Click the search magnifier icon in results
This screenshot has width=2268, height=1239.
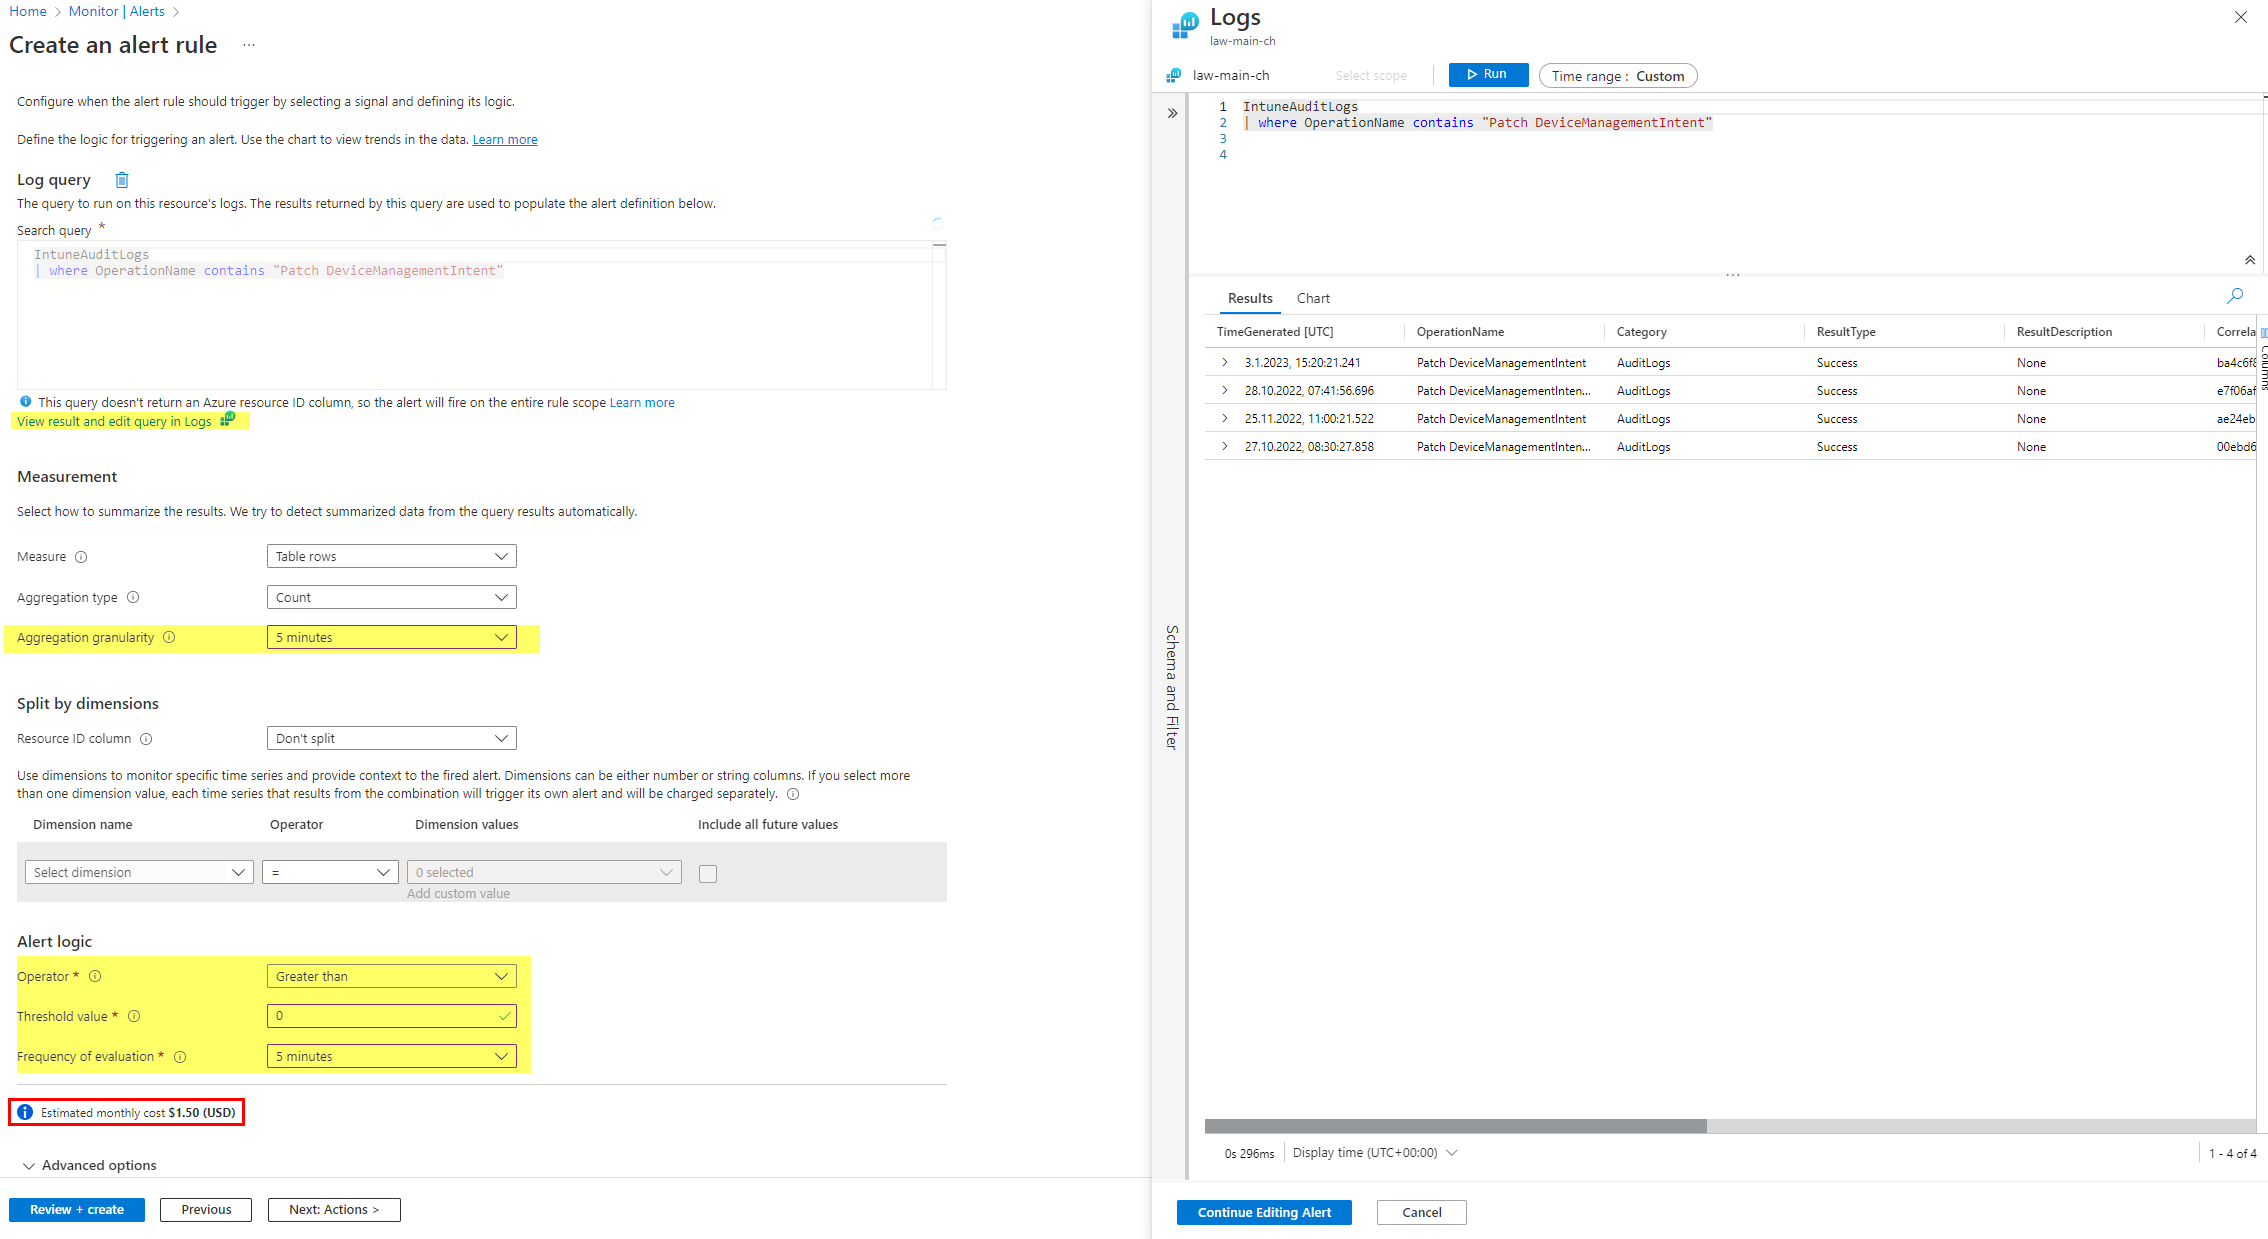2235,296
